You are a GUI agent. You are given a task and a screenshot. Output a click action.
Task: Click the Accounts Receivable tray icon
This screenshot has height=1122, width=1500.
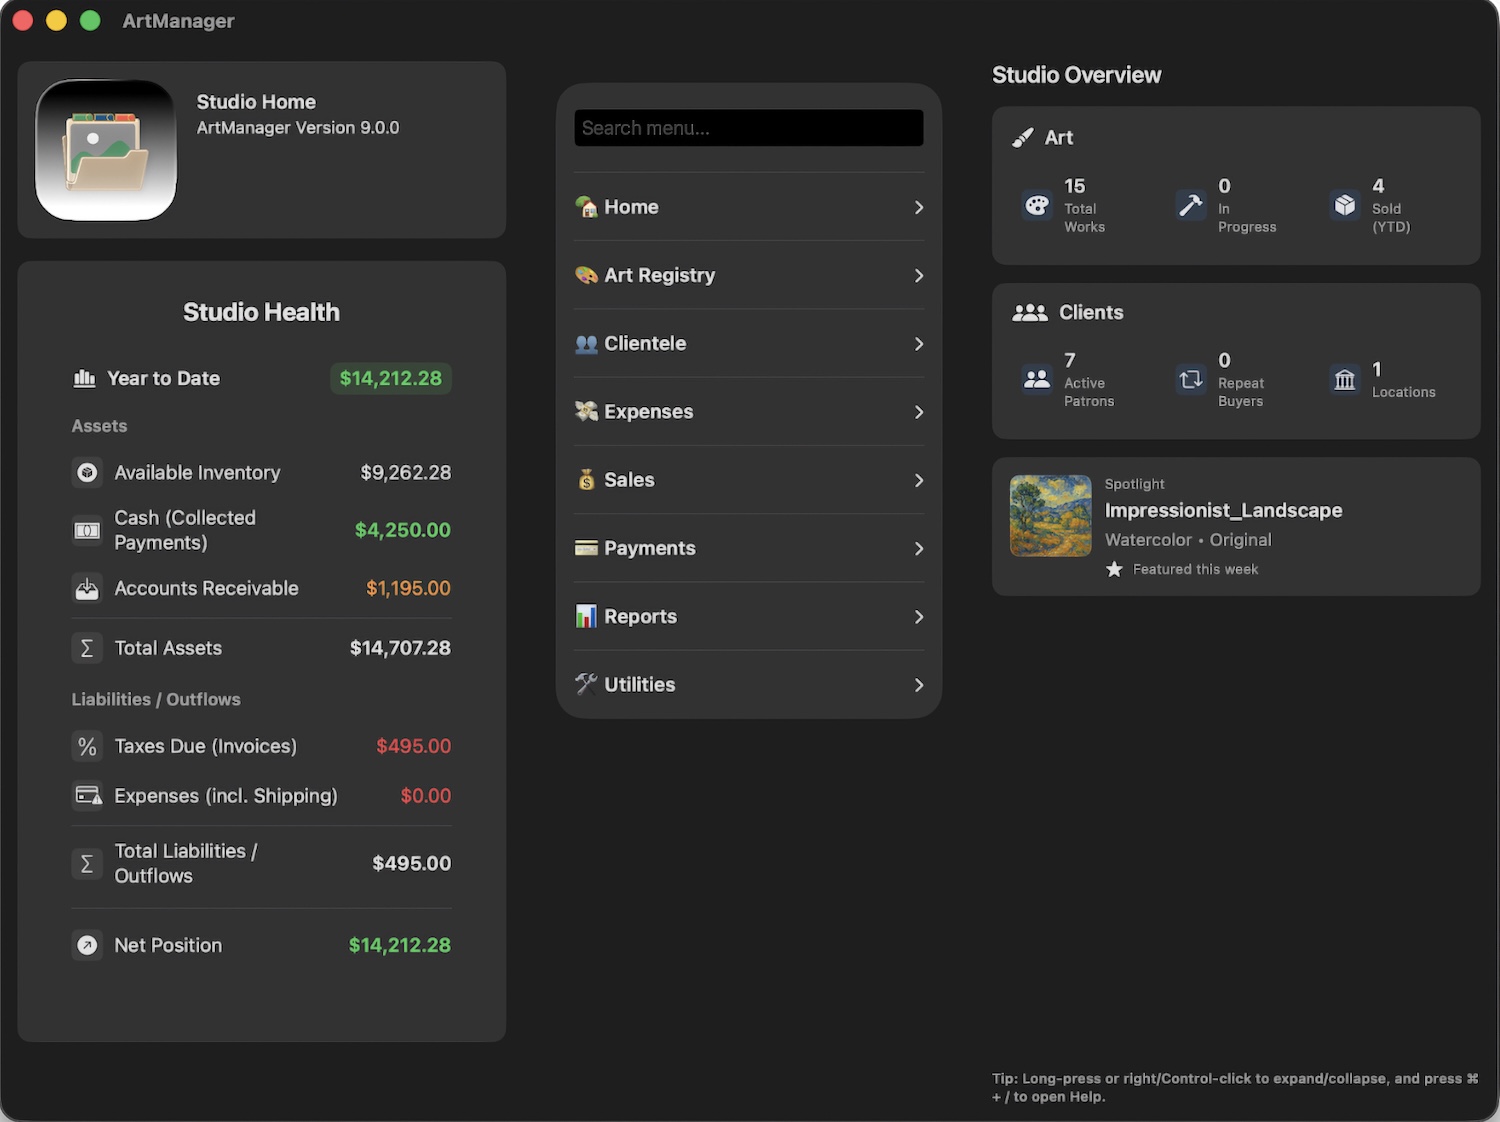tap(87, 589)
